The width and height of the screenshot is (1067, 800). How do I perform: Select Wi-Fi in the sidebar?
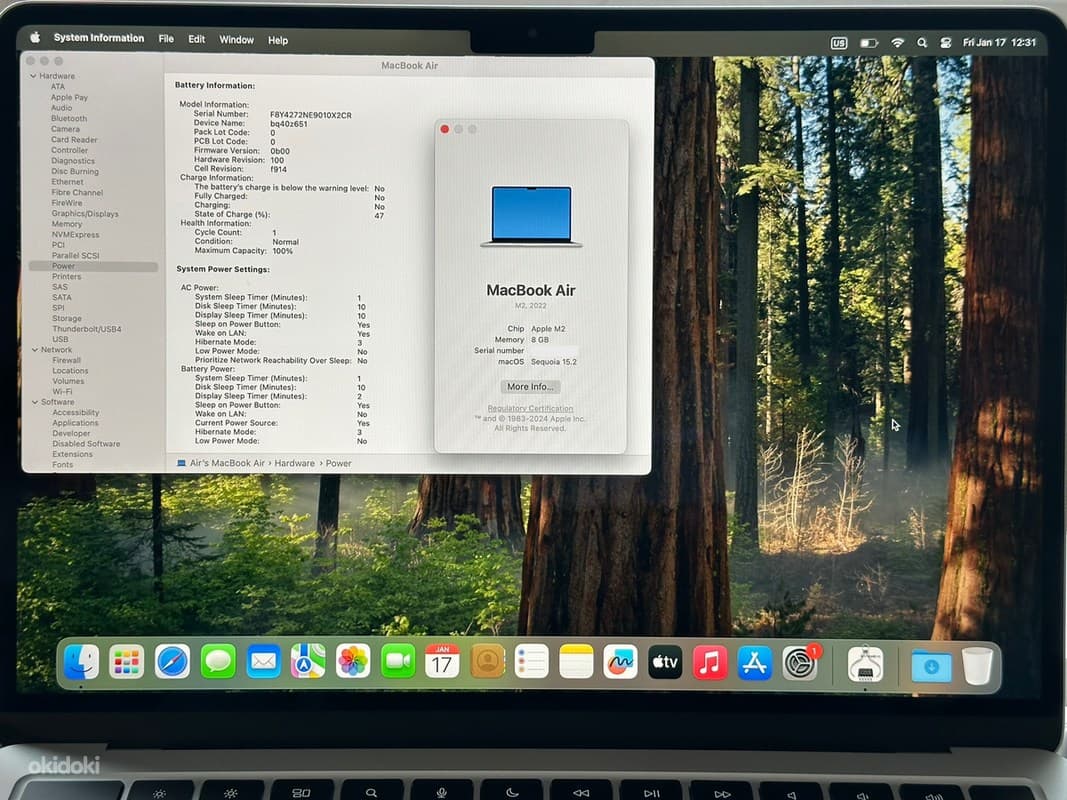tap(62, 392)
